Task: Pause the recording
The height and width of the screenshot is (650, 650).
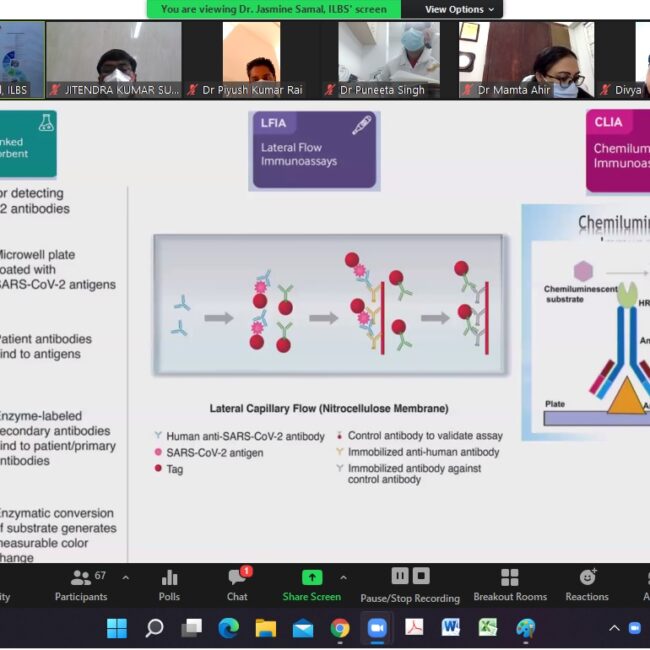Action: click(x=400, y=576)
